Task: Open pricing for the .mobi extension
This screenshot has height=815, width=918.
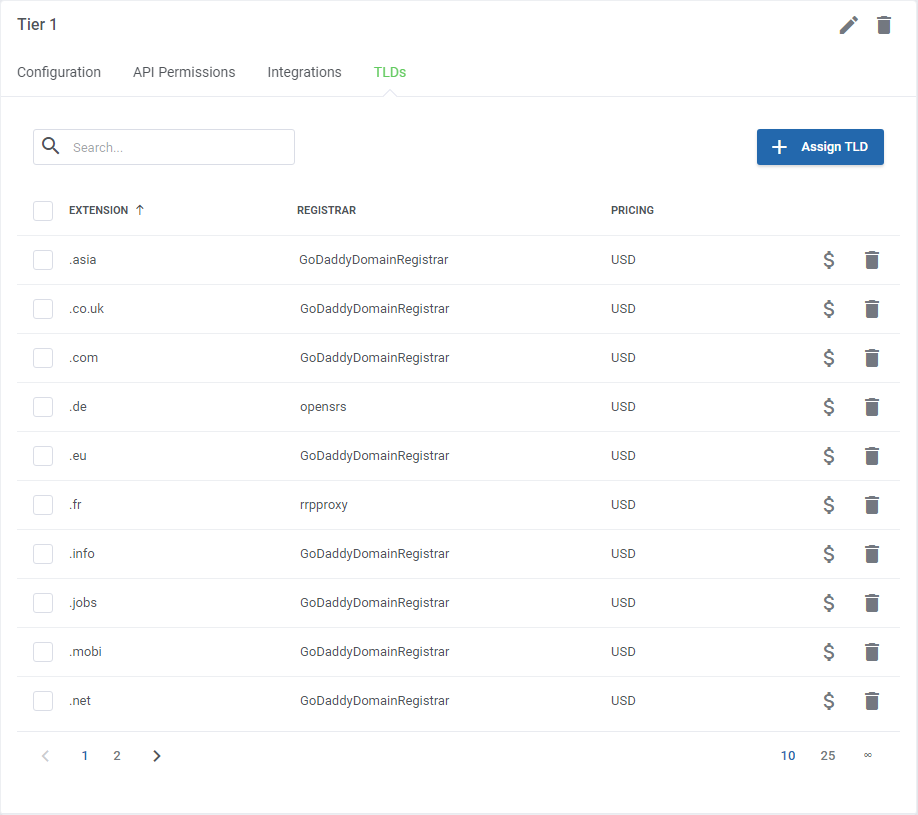Action: coord(828,652)
